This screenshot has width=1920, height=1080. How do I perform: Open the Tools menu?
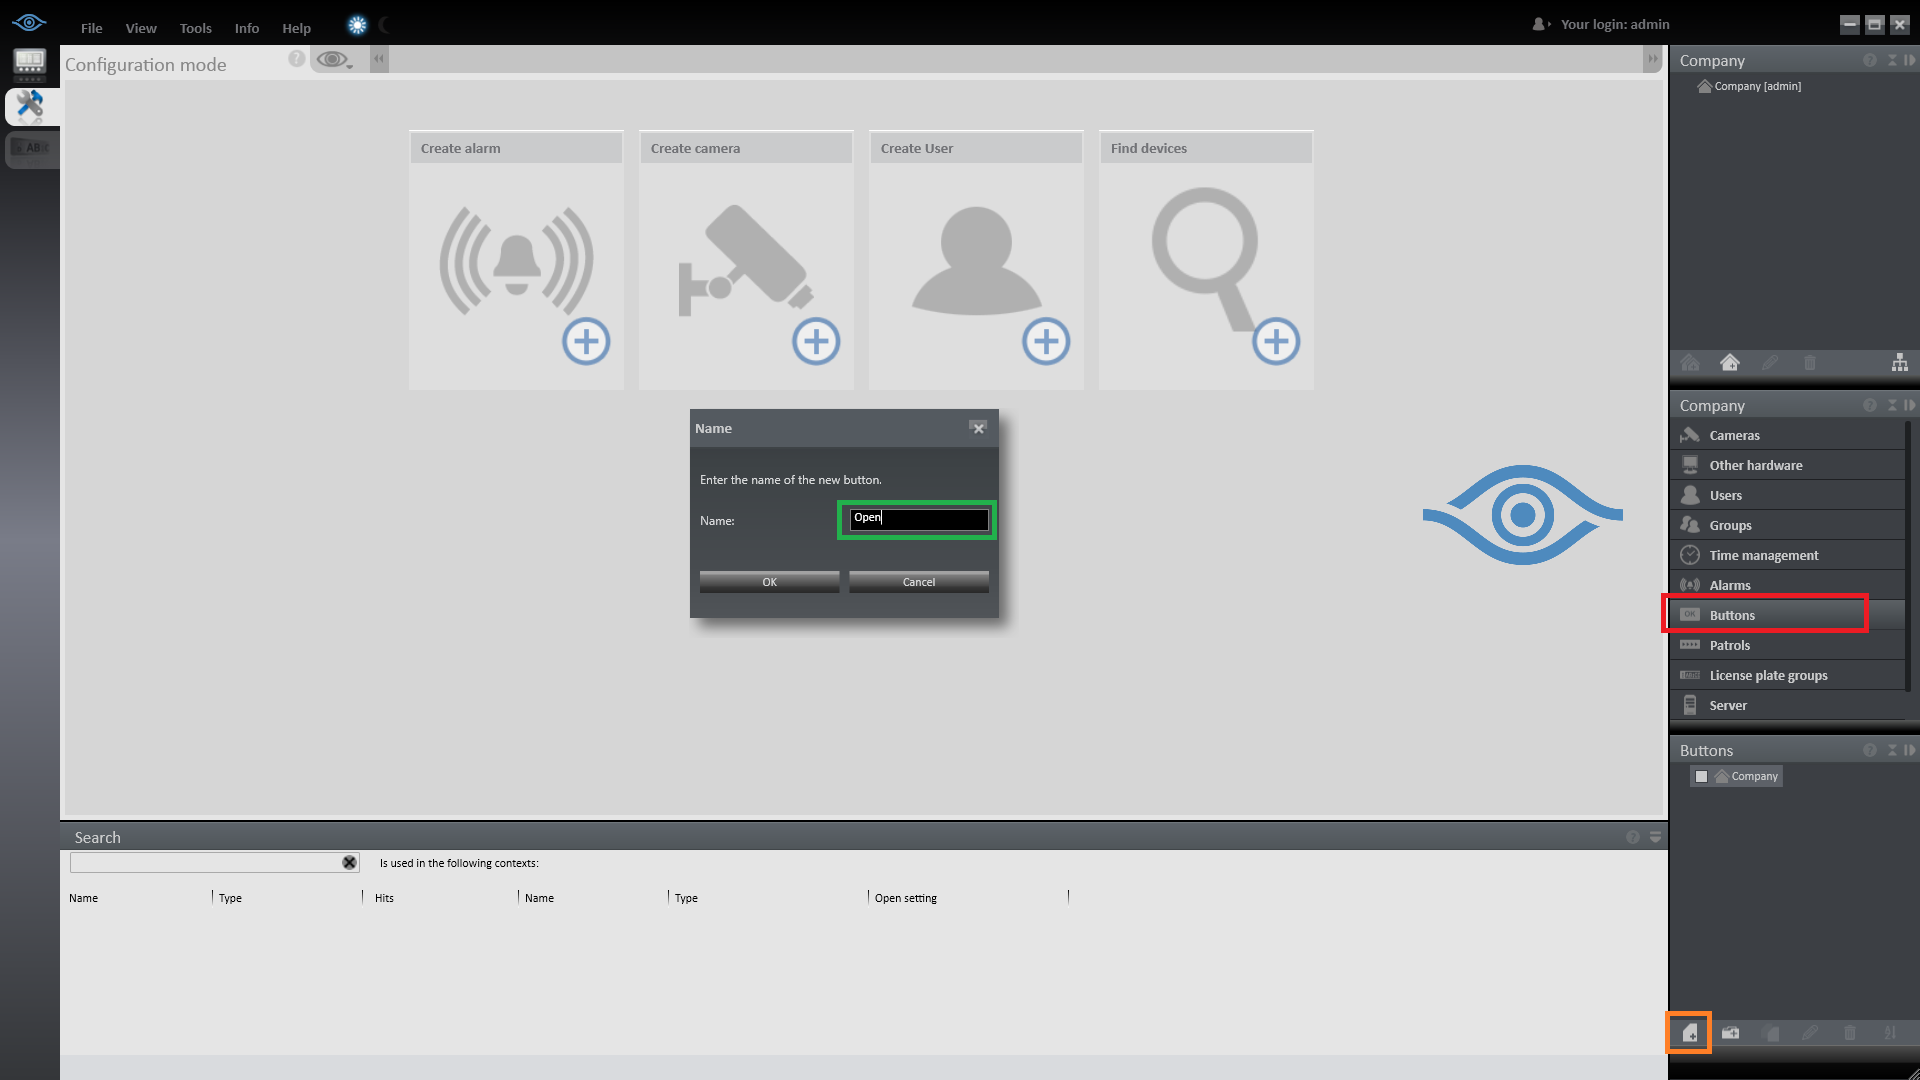[x=195, y=28]
